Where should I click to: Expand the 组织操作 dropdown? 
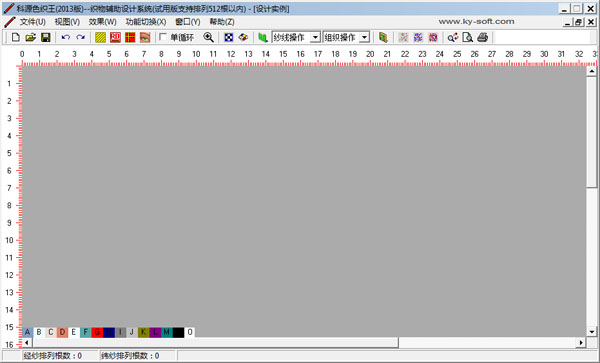(x=365, y=37)
